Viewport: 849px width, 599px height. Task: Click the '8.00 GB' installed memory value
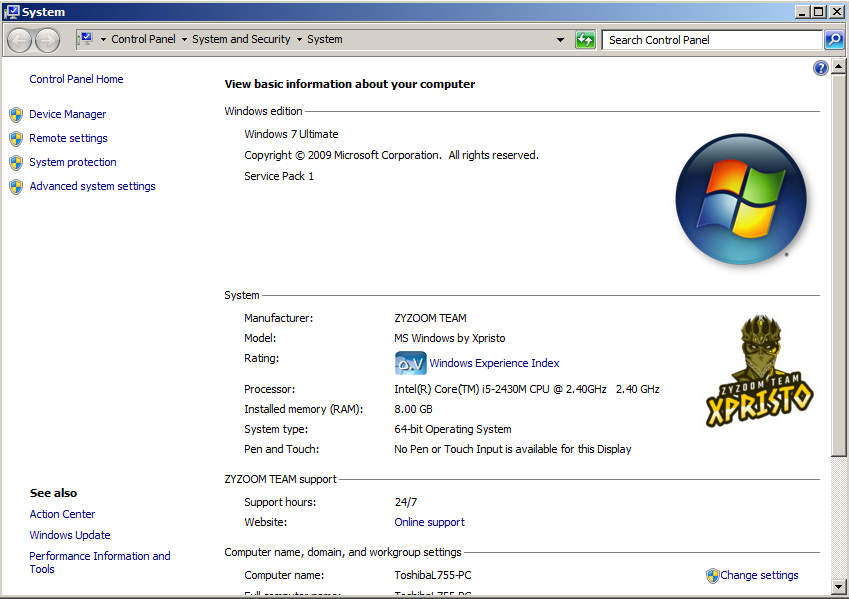pyautogui.click(x=413, y=409)
